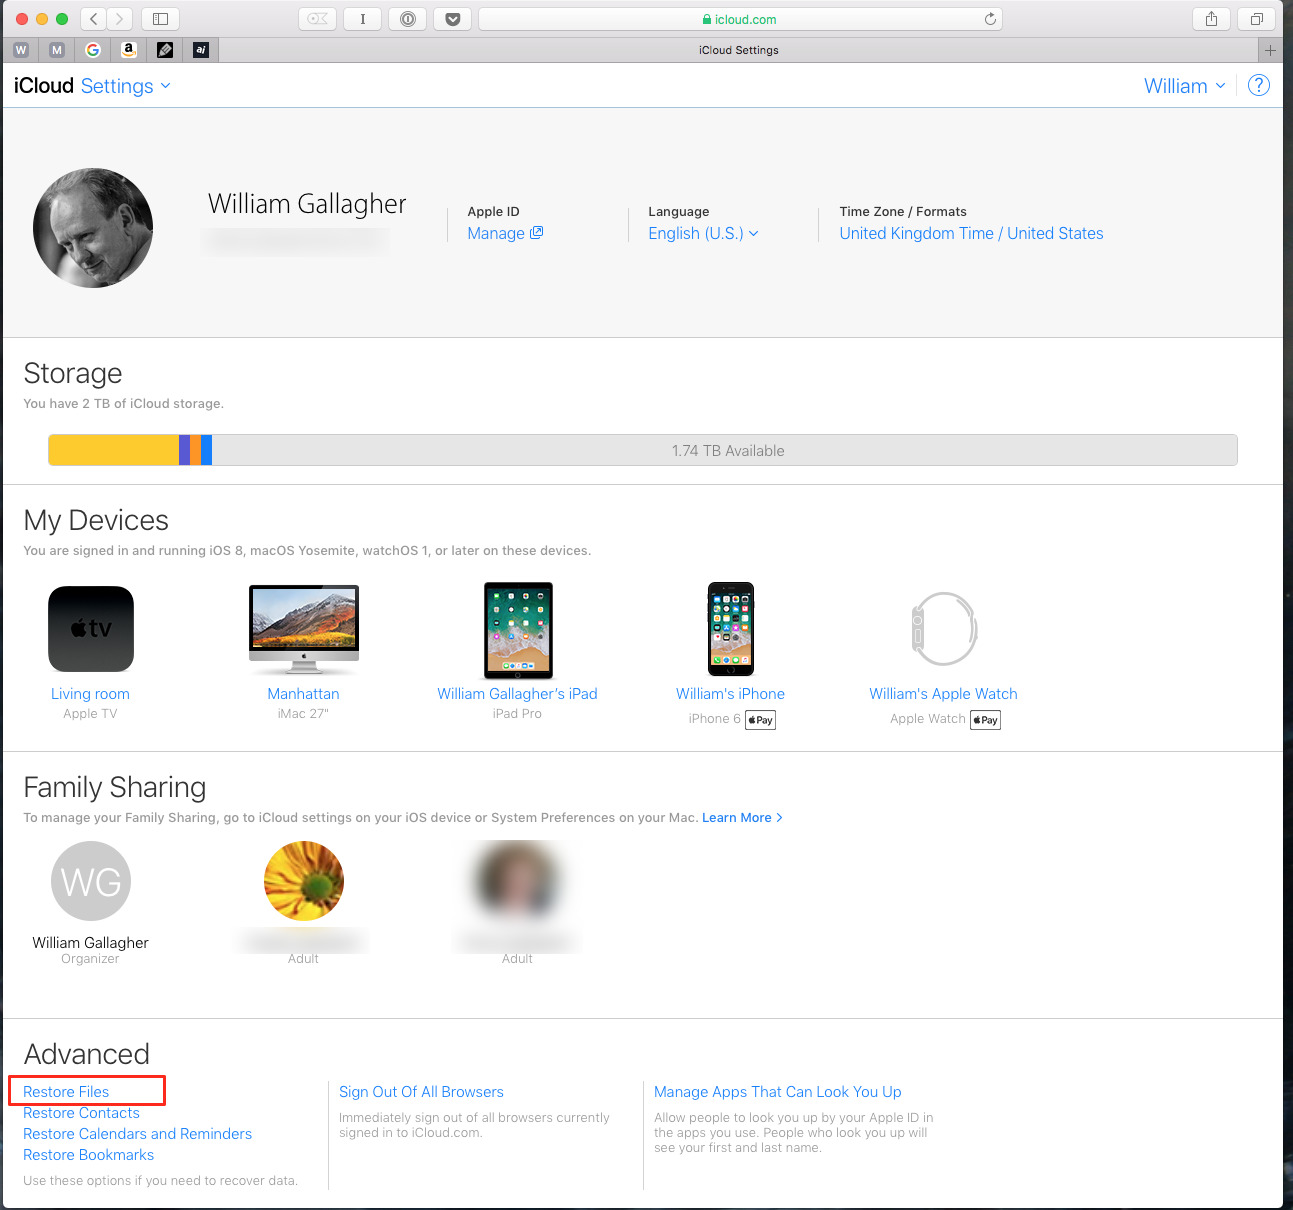Open the pinned 'M' tab

[x=57, y=50]
